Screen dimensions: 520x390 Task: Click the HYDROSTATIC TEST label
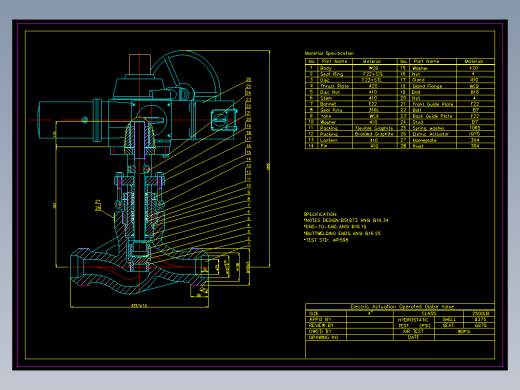413,323
